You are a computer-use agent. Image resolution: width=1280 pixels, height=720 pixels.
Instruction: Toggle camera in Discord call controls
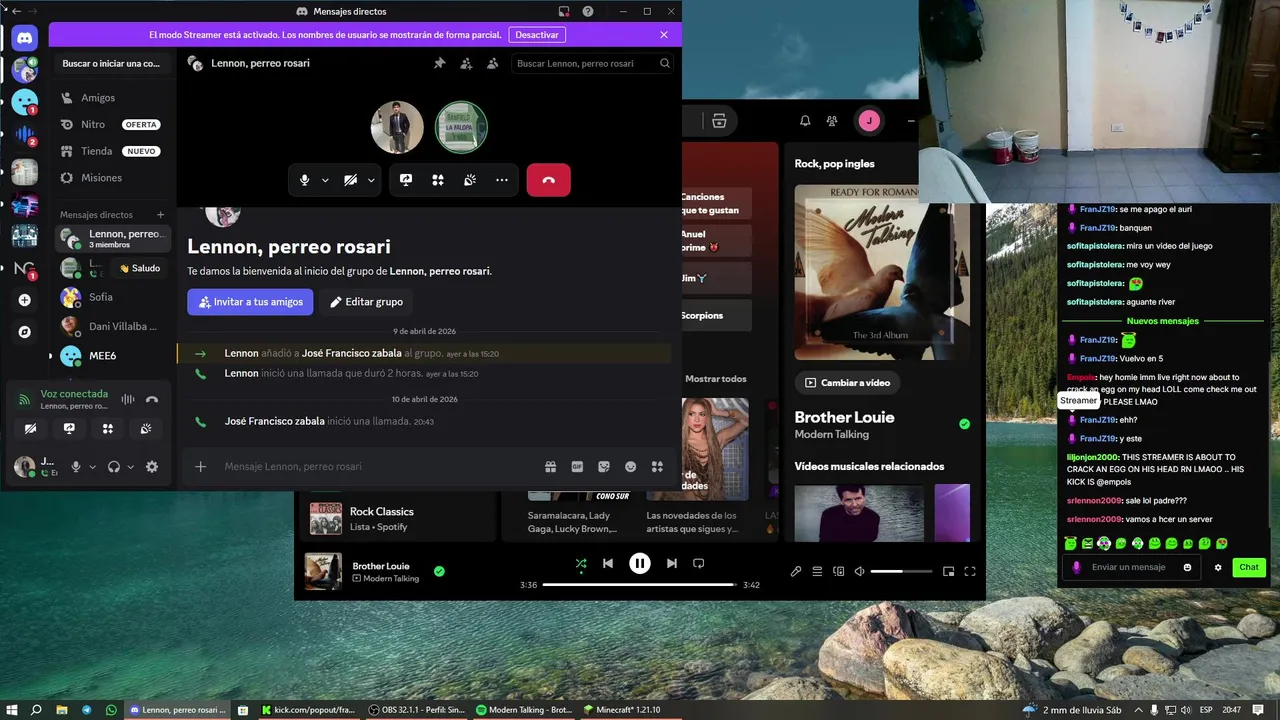[350, 180]
